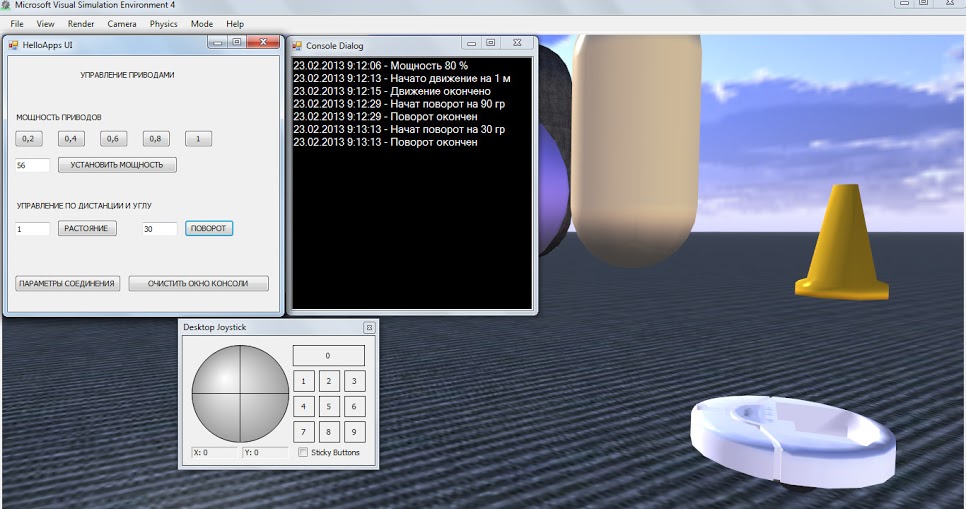
Task: Open the Help menu
Action: (x=235, y=24)
